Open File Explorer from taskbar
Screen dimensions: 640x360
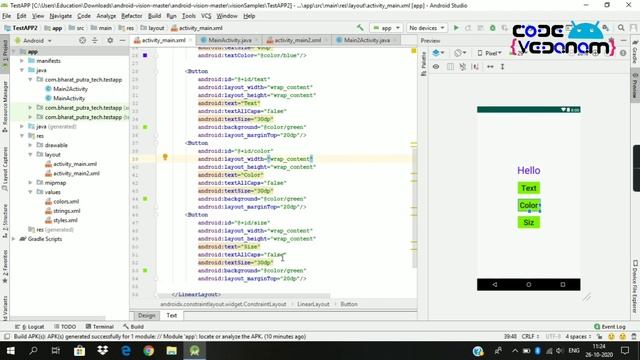[171, 351]
